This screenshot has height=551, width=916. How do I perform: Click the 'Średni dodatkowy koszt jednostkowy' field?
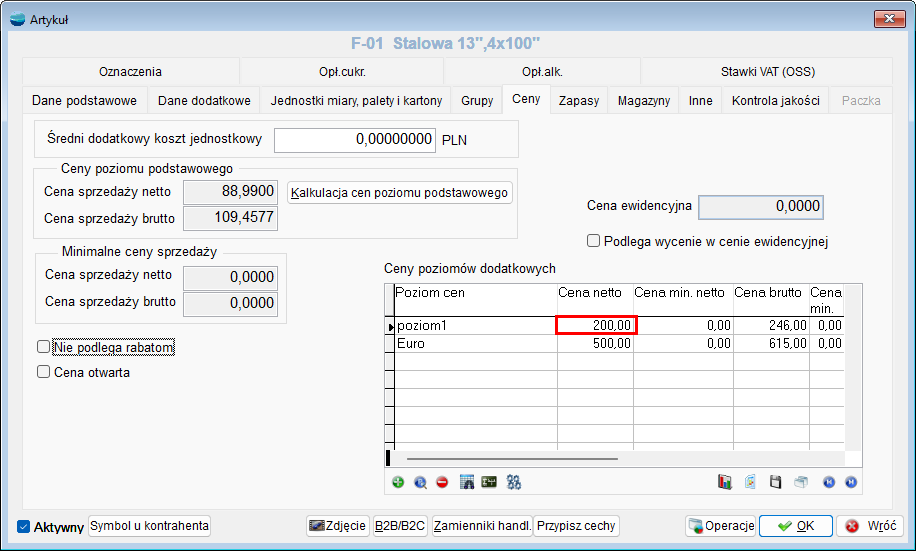point(355,140)
